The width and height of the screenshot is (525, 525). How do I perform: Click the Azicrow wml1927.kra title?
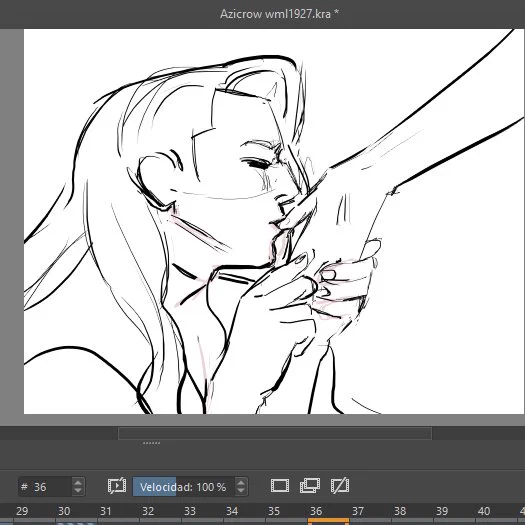pyautogui.click(x=279, y=14)
